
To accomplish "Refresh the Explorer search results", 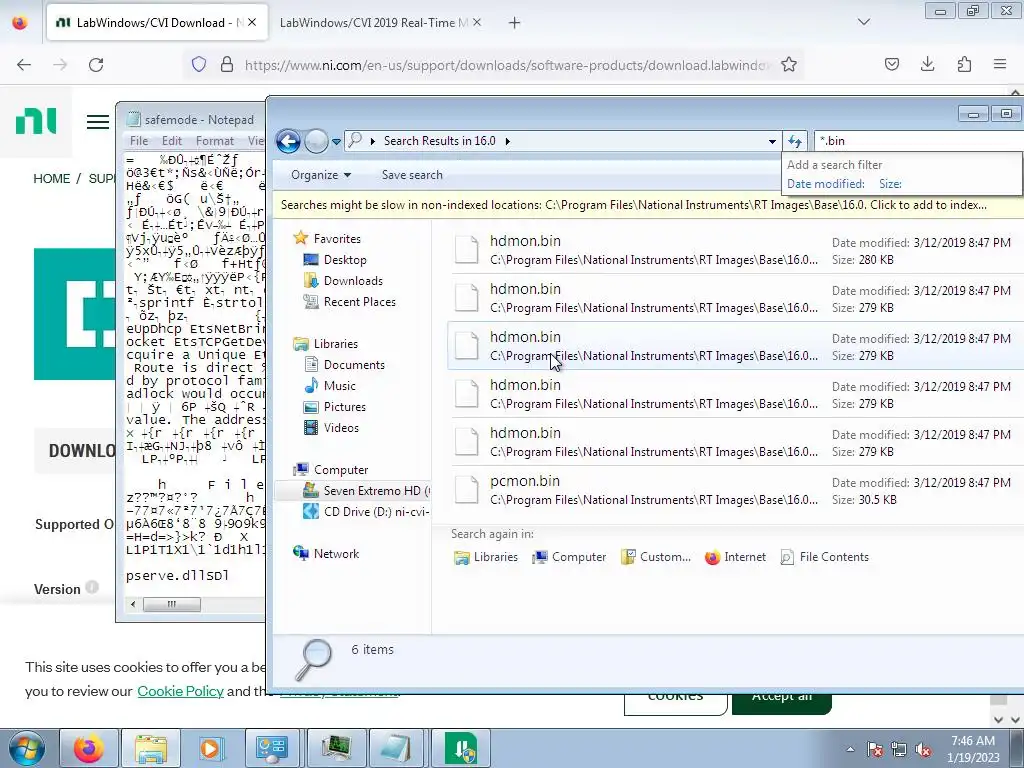I will (x=795, y=141).
